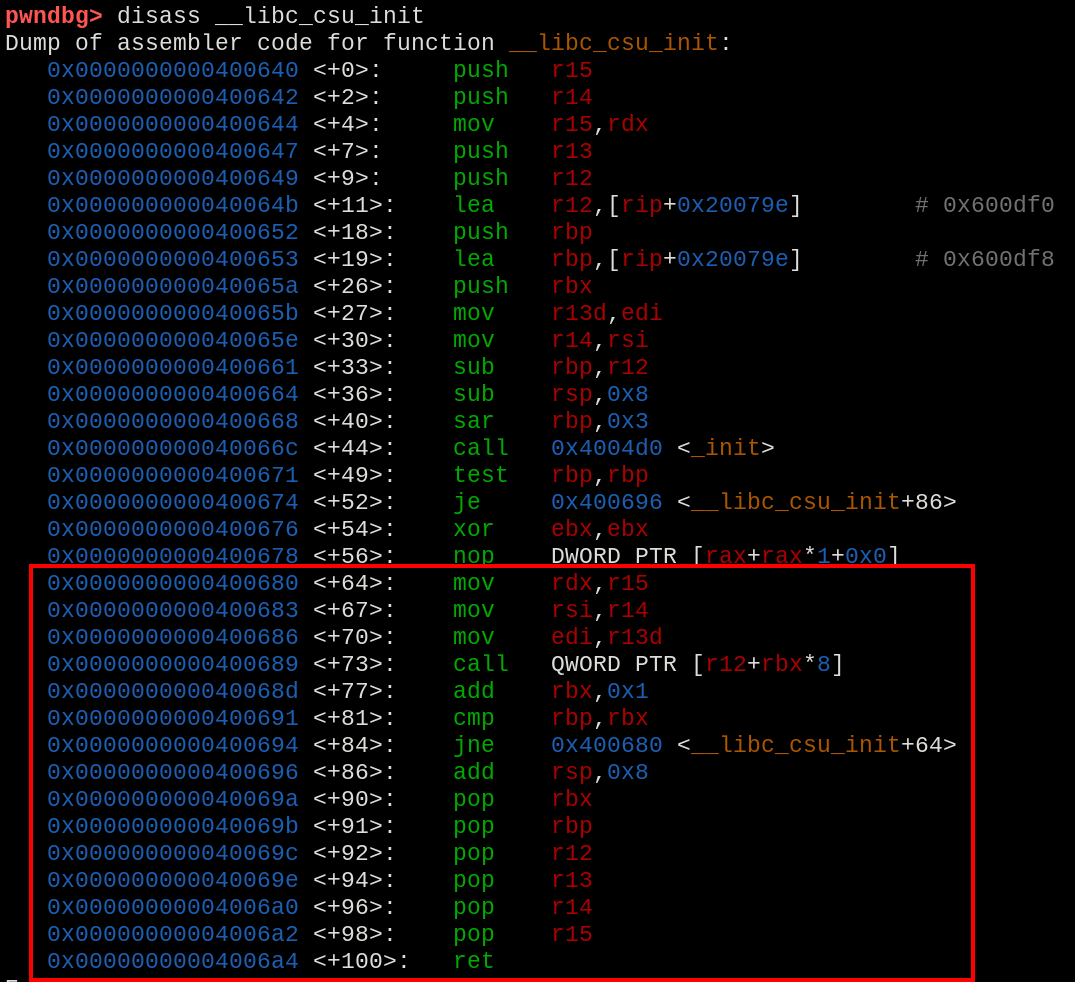The width and height of the screenshot is (1075, 982).
Task: Click the typed command disass __libc_csu_init
Action: tap(270, 16)
